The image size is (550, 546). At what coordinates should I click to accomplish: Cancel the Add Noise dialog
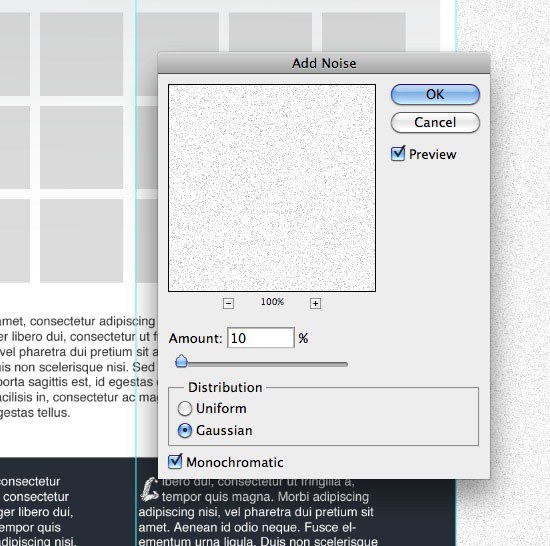(435, 122)
